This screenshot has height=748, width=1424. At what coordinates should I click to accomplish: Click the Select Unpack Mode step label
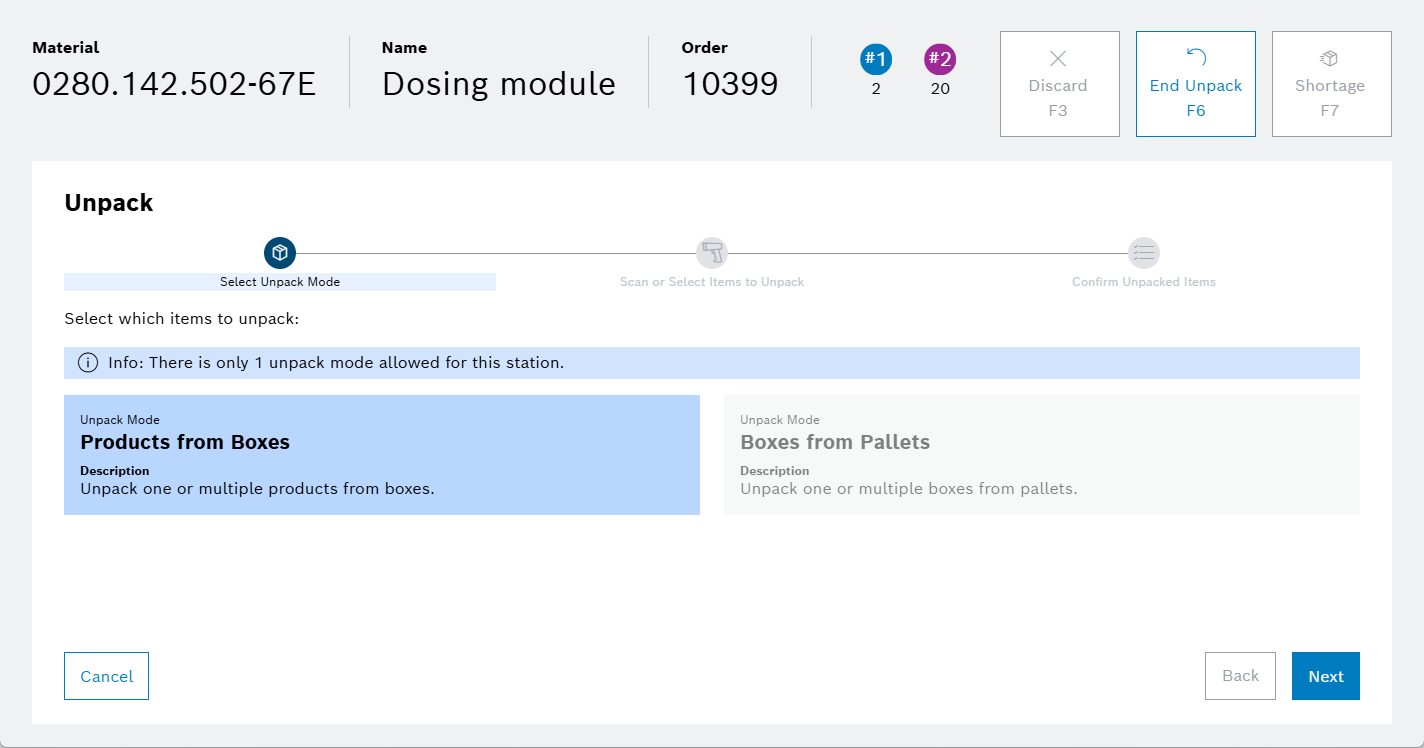tap(280, 282)
